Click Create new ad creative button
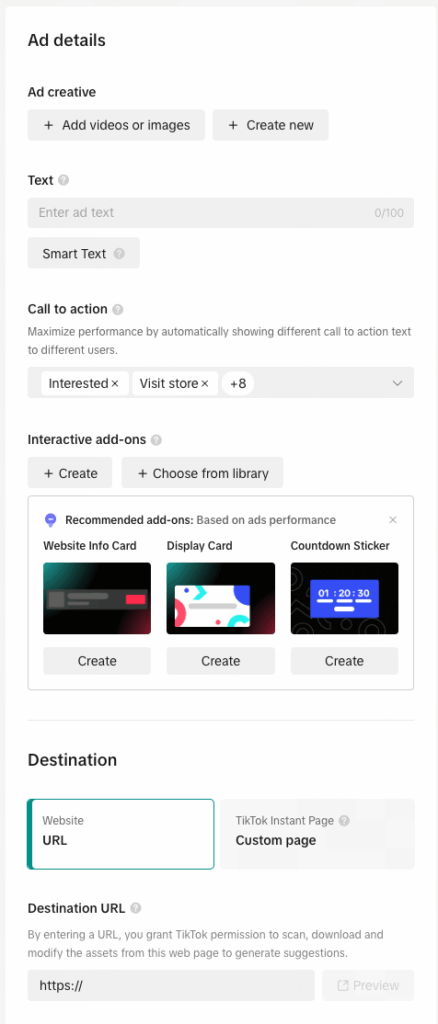 (270, 125)
